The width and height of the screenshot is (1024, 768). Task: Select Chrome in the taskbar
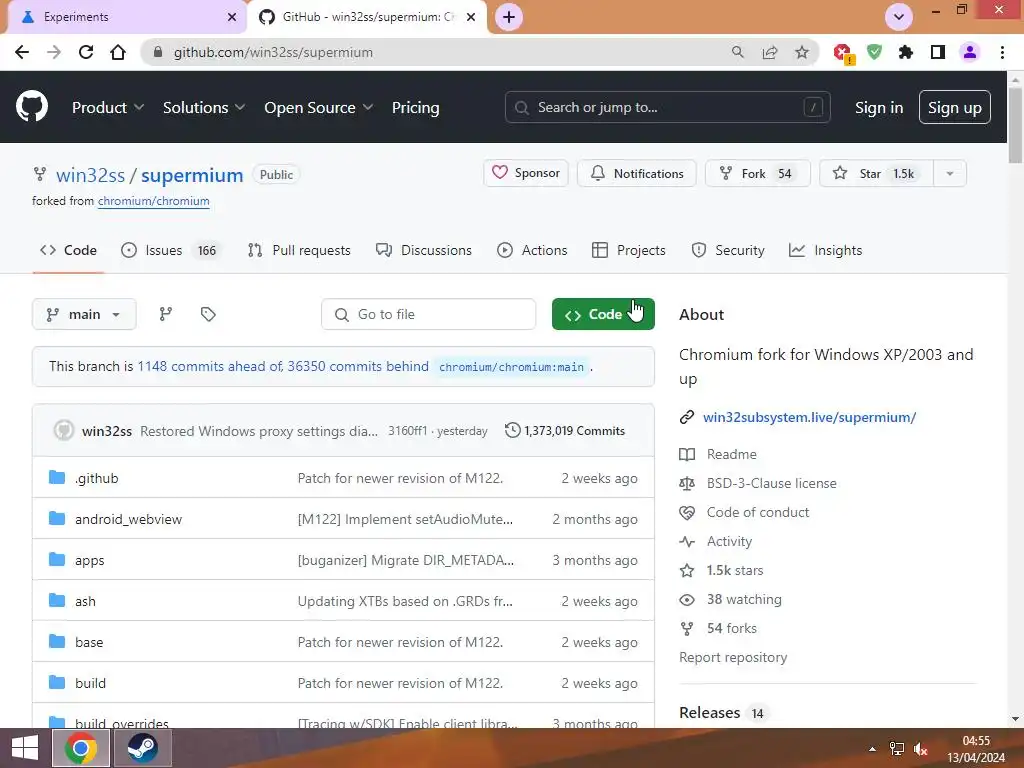click(81, 748)
